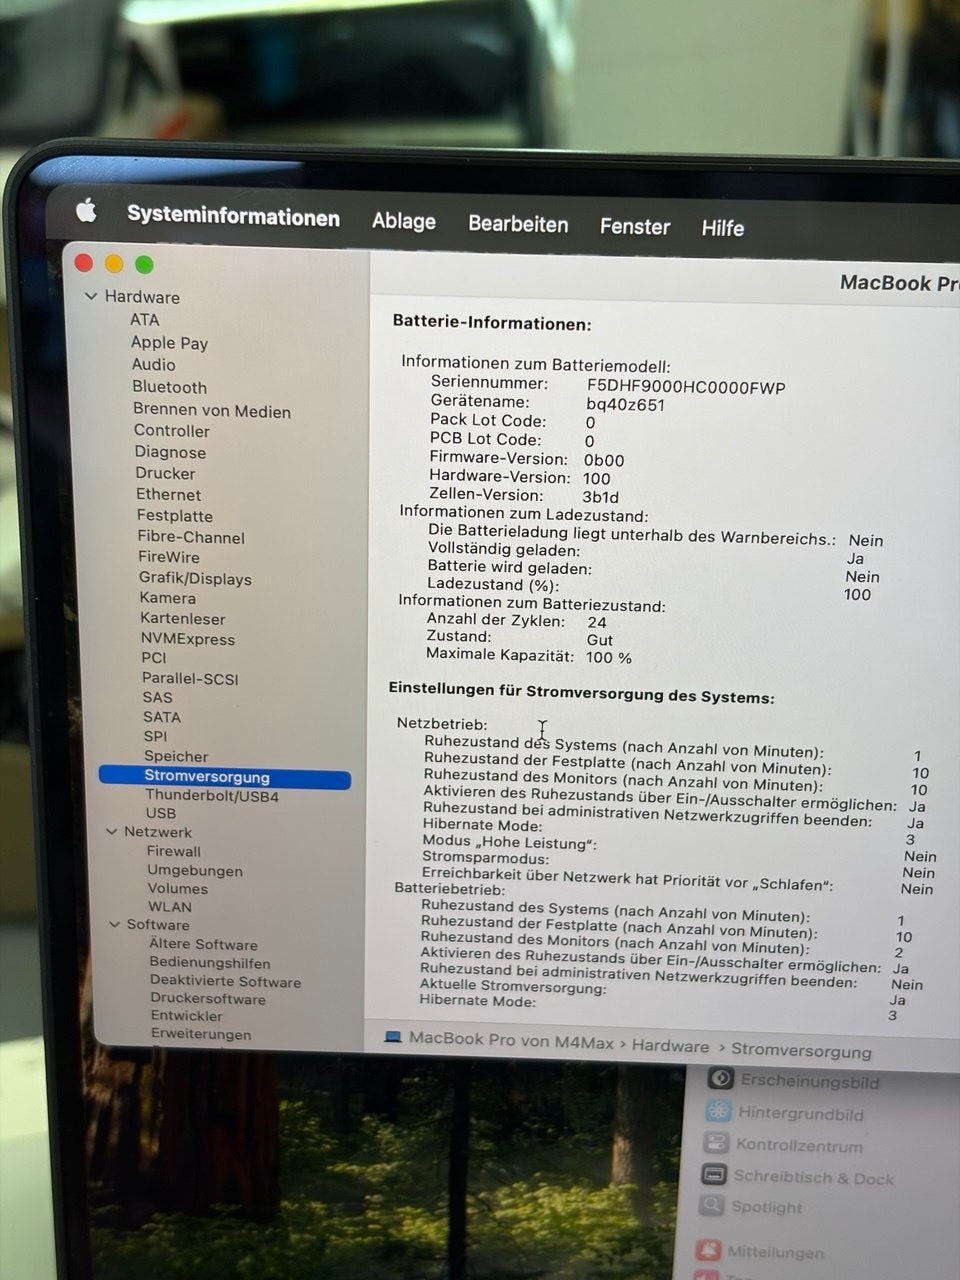Click the Hintergrundbild icon in settings list

718,1110
